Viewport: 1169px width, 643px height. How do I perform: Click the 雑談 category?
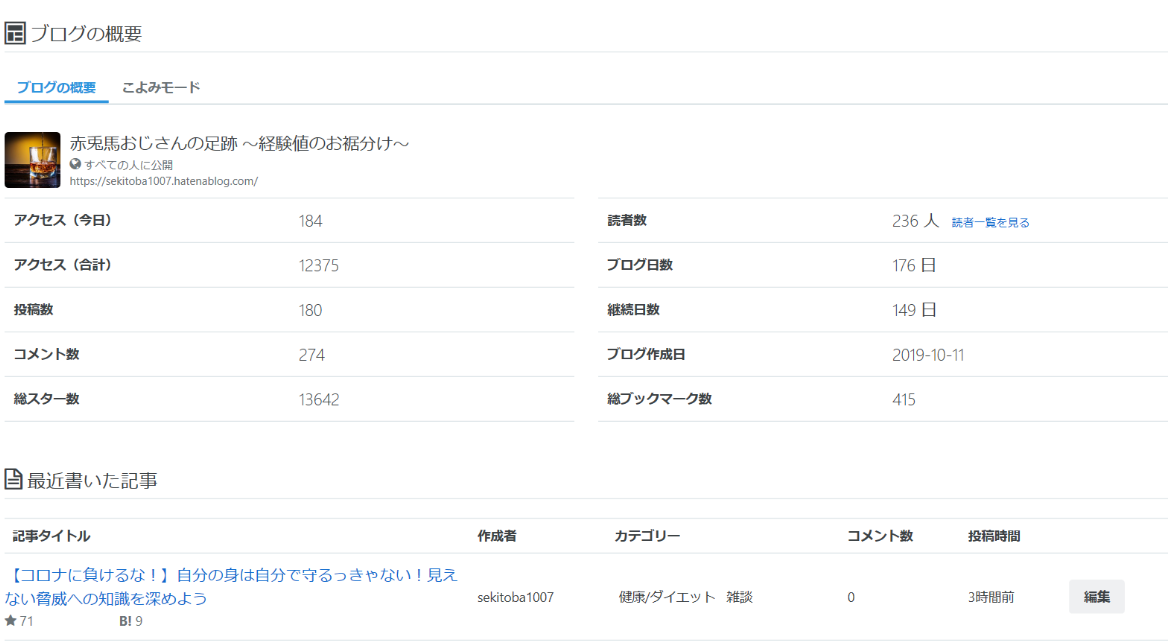740,597
